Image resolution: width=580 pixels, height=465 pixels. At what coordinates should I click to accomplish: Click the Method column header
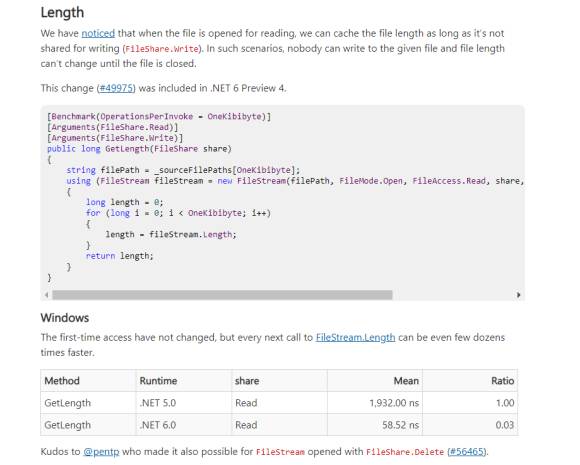tap(62, 381)
